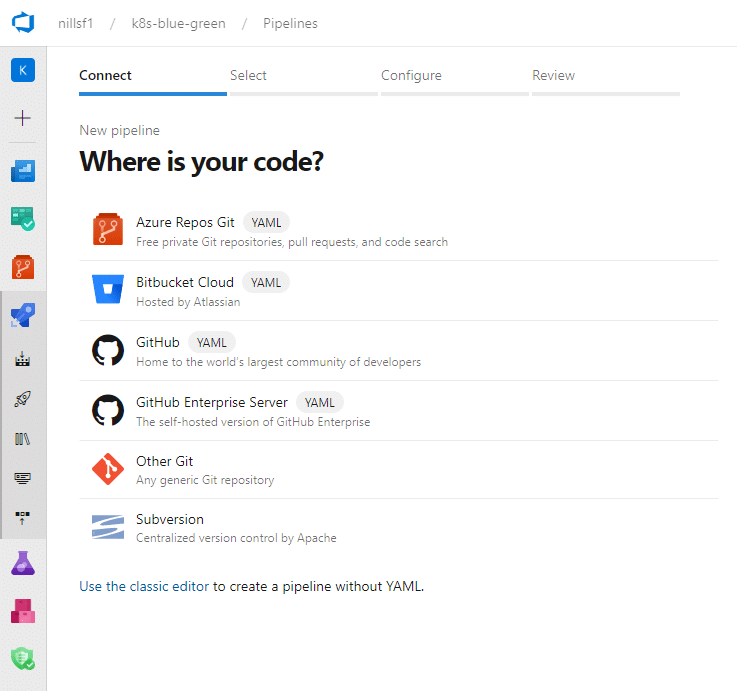
Task: Click 'Any generic Git repository' text
Action: 205,480
